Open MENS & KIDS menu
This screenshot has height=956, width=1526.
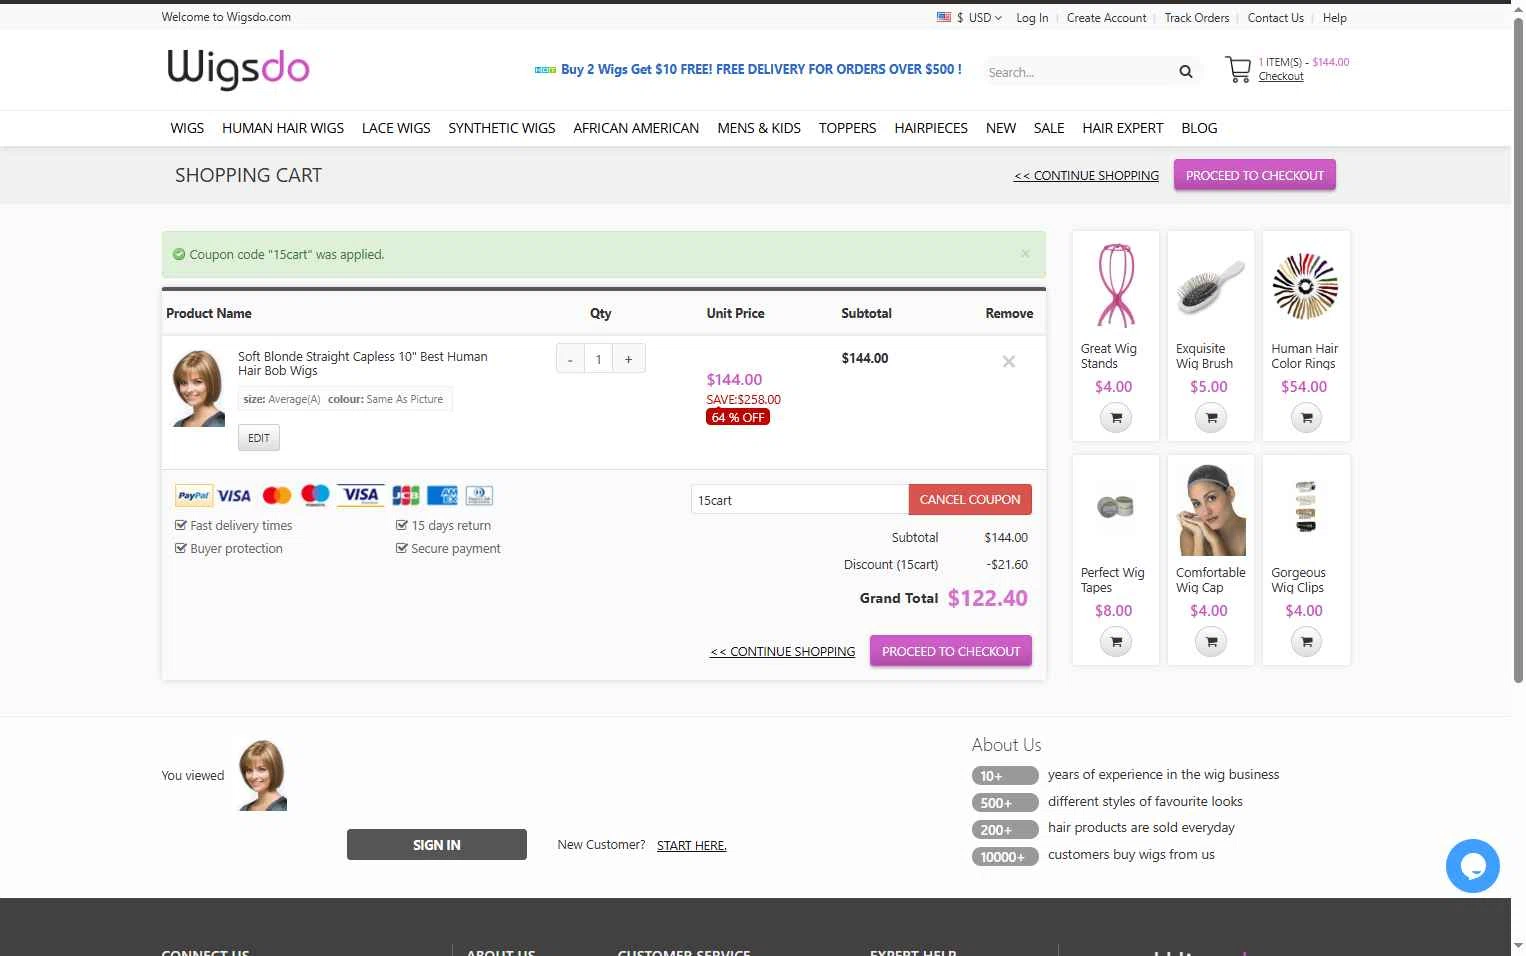759,128
